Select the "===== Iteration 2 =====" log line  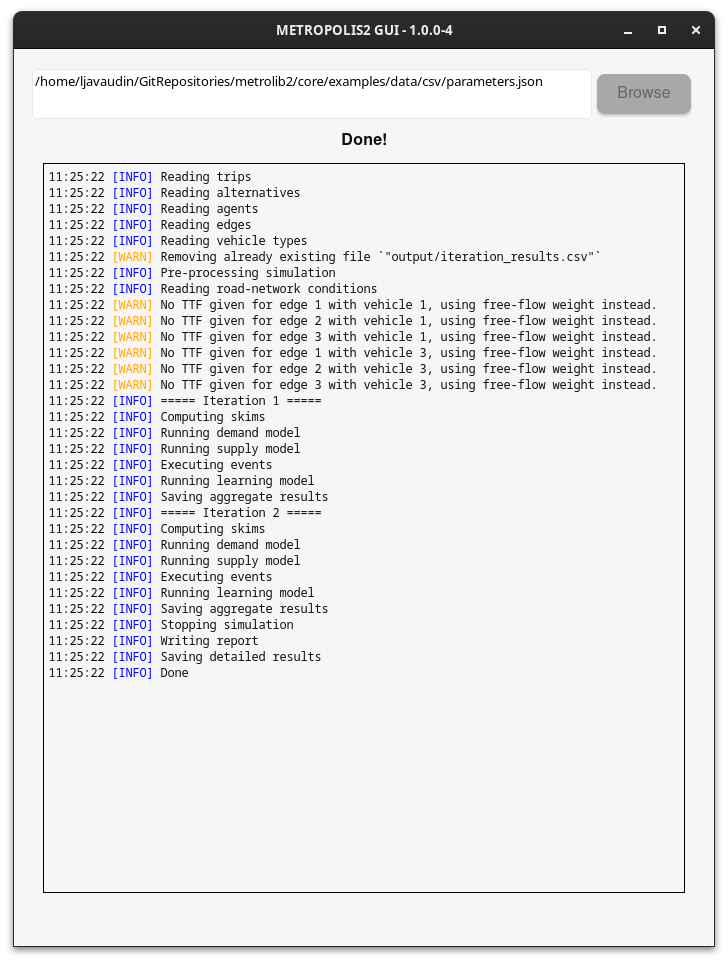185,513
